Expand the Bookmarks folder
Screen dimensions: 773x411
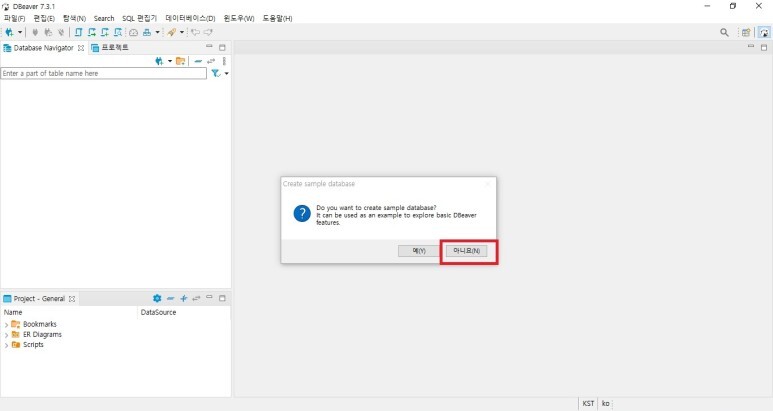click(x=6, y=324)
